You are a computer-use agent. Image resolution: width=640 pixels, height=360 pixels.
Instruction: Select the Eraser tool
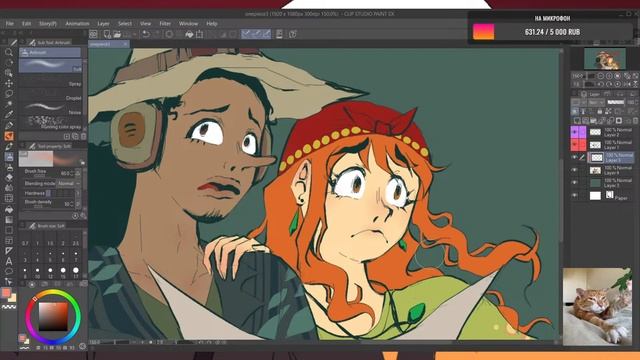[9, 178]
